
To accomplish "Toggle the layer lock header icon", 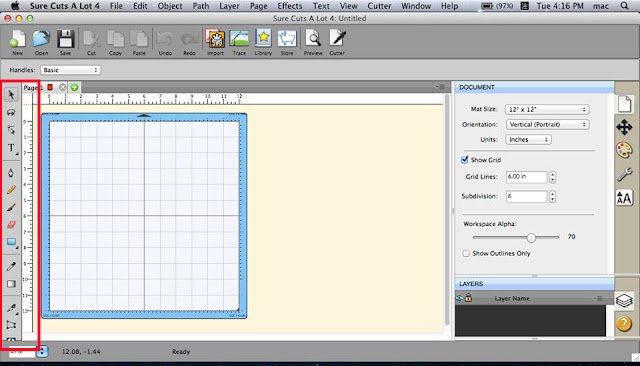I will pyautogui.click(x=468, y=298).
